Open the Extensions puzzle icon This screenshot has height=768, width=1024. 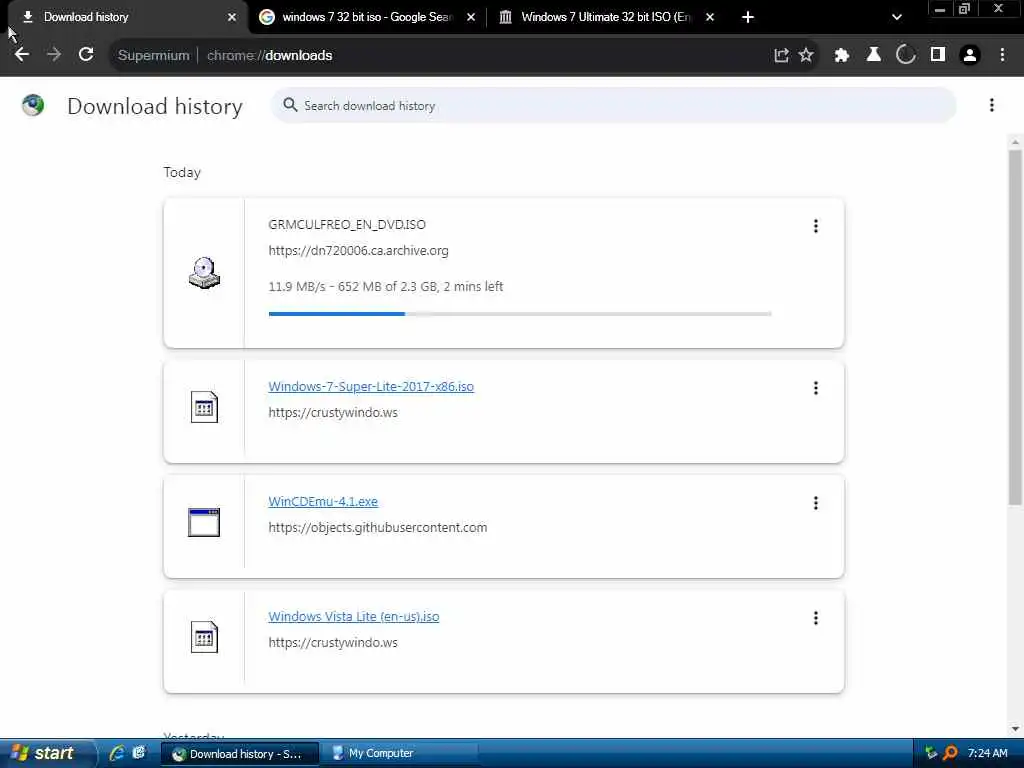[842, 56]
